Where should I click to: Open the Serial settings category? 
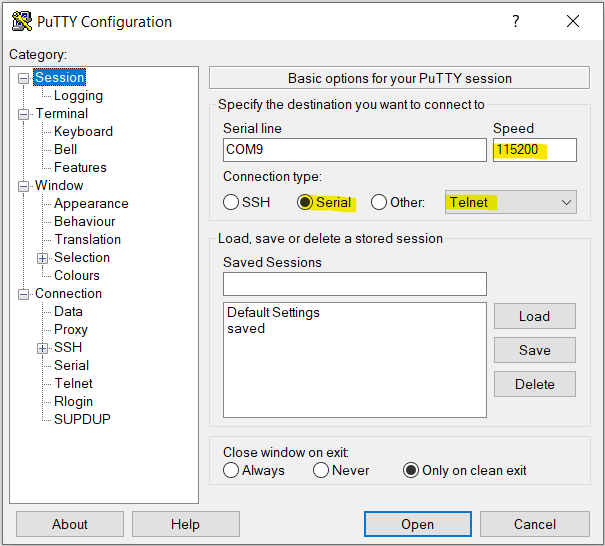coord(71,365)
